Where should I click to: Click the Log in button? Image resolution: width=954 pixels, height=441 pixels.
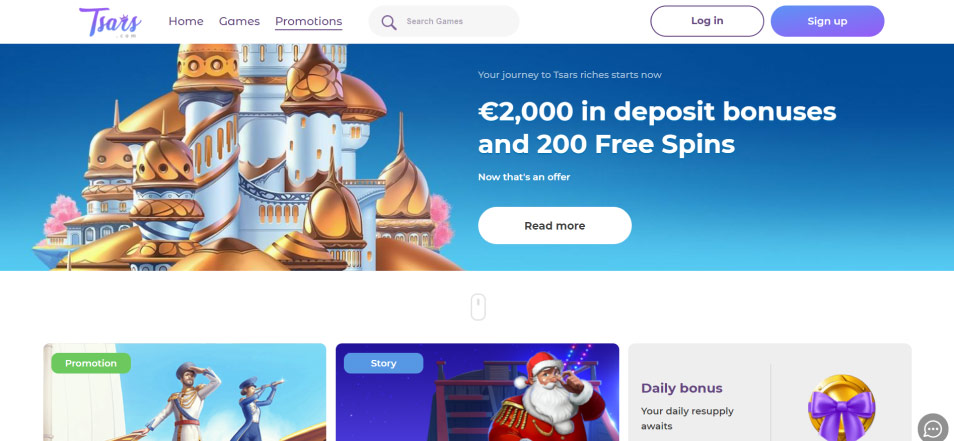click(707, 21)
